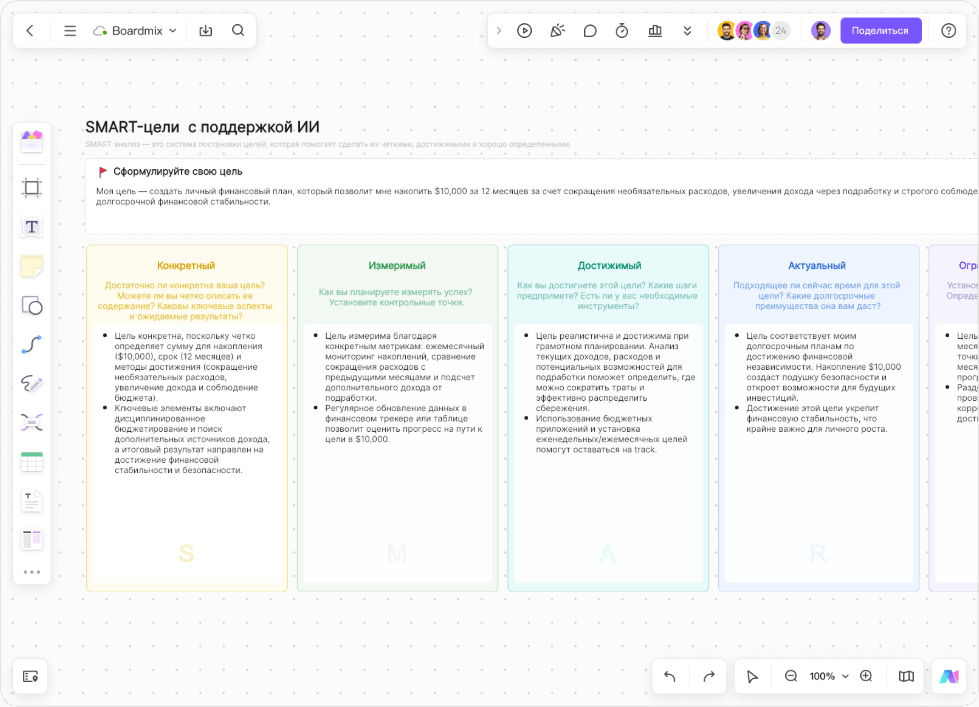Click the Подходящее ли сейчас время question
Viewport: 979px width, 707px height.
817,295
